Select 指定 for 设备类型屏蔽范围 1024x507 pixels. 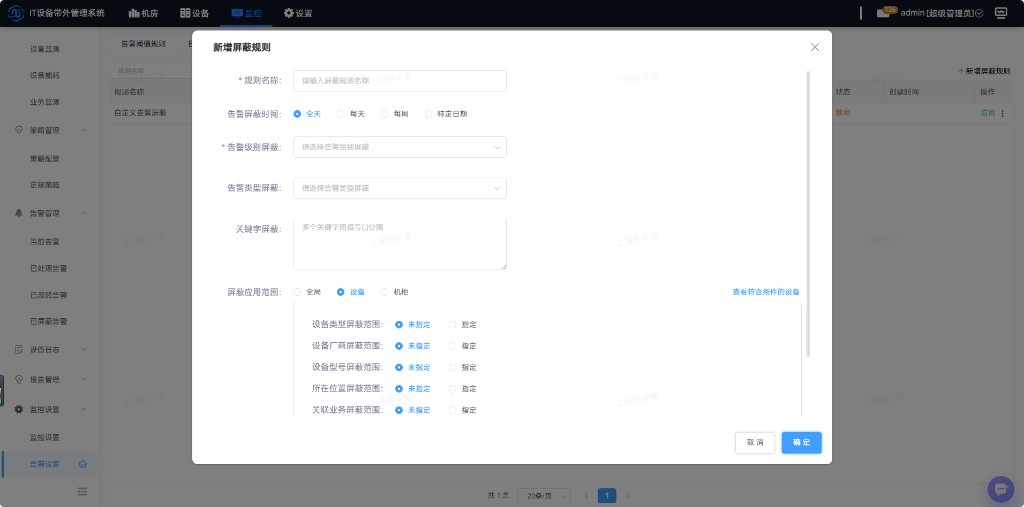click(x=463, y=325)
